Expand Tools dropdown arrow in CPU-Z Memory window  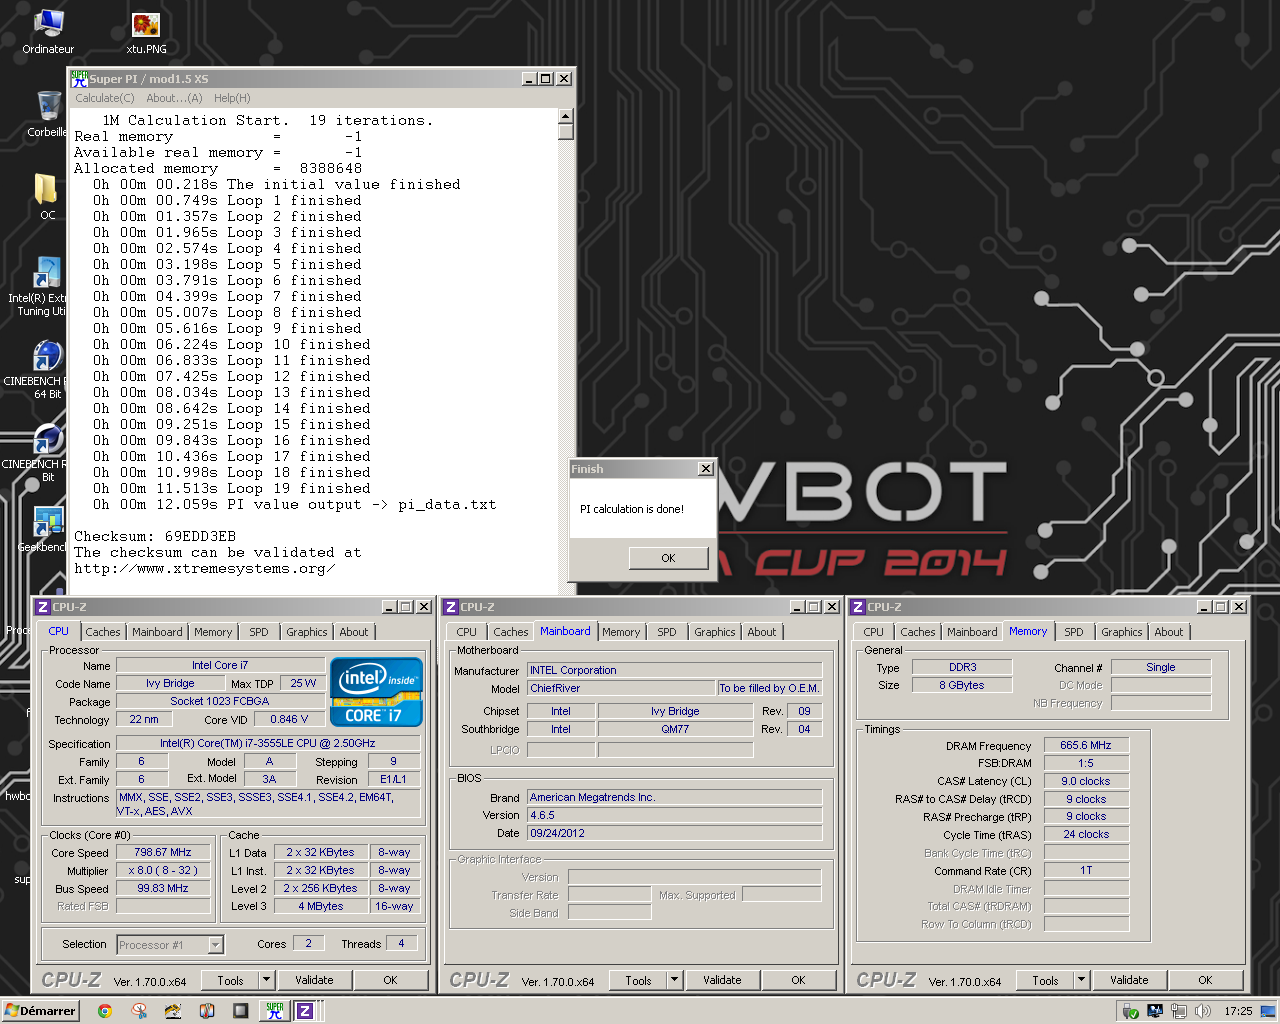[1082, 980]
